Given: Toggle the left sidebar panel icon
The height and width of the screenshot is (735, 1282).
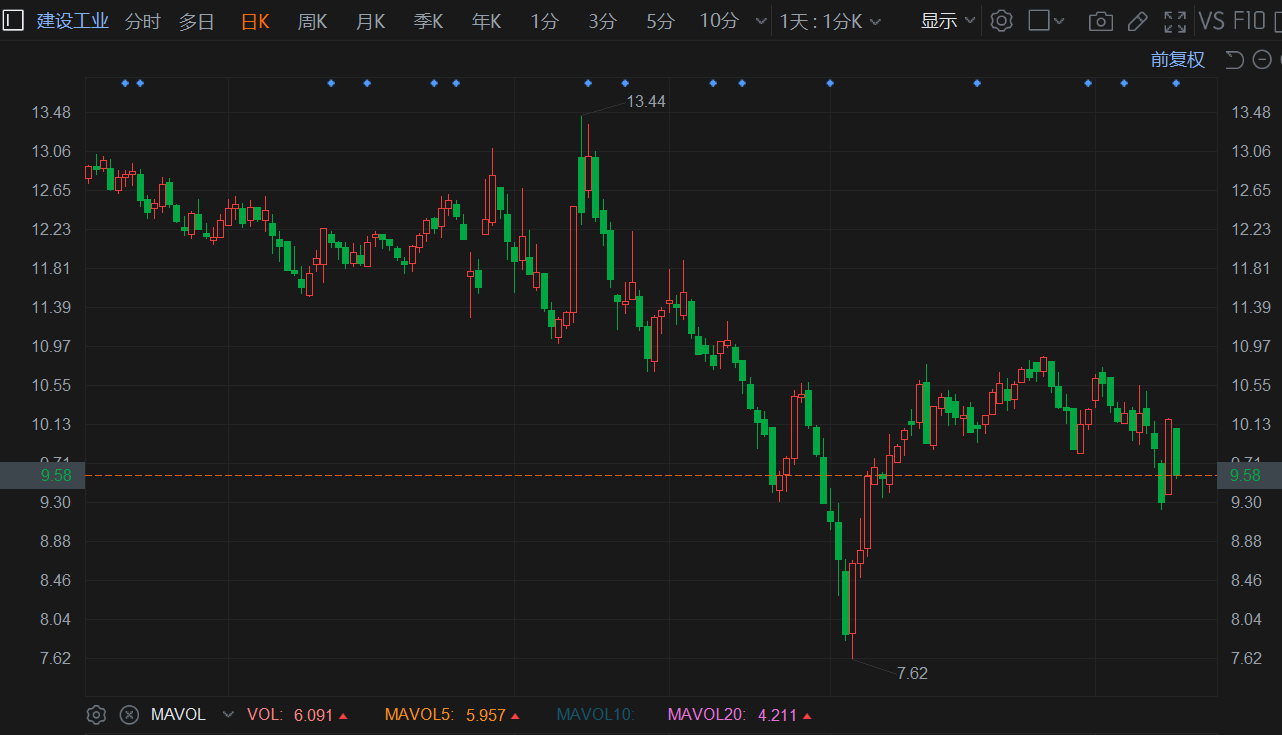Looking at the screenshot, I should coord(13,21).
